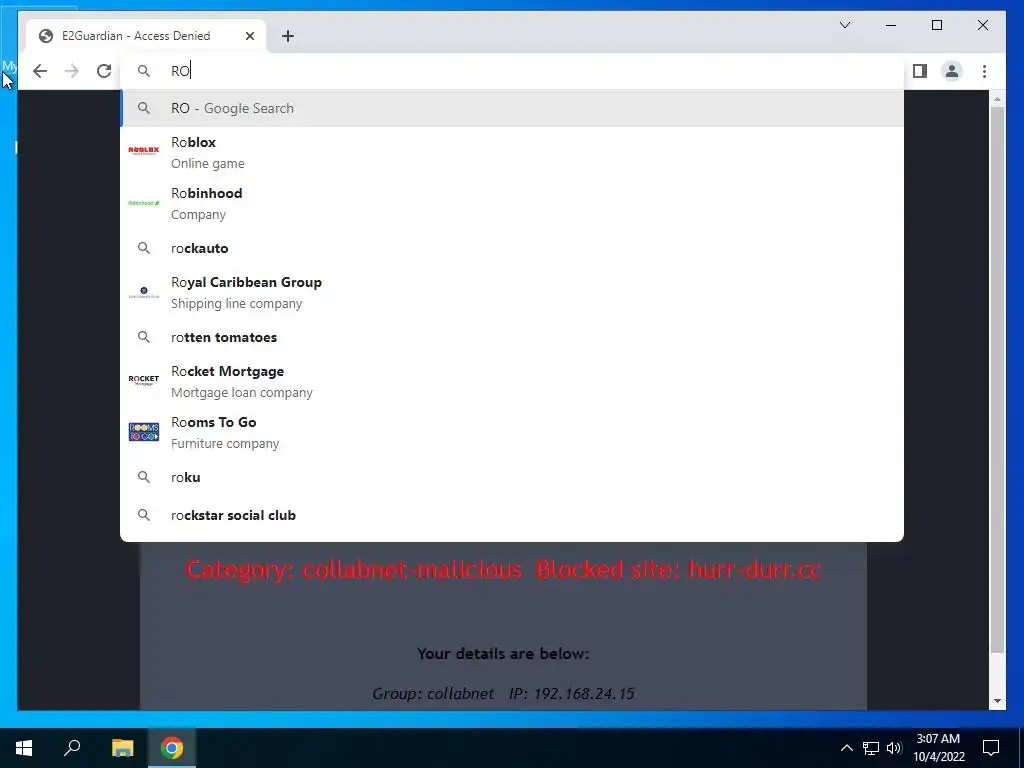Show hidden system tray icons

pyautogui.click(x=846, y=748)
